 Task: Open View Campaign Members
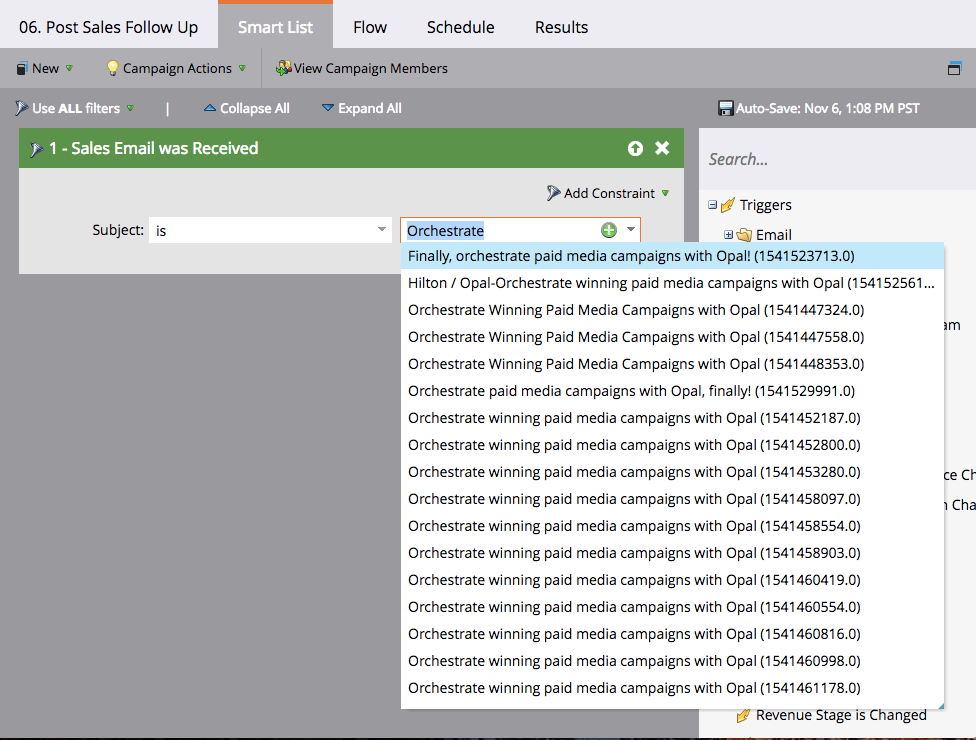362,68
